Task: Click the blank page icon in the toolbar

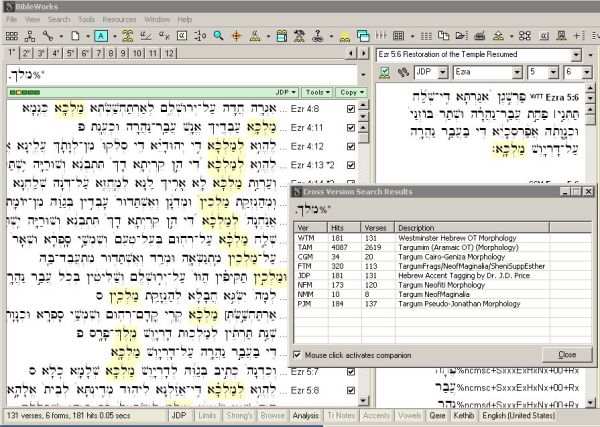Action: (75, 36)
